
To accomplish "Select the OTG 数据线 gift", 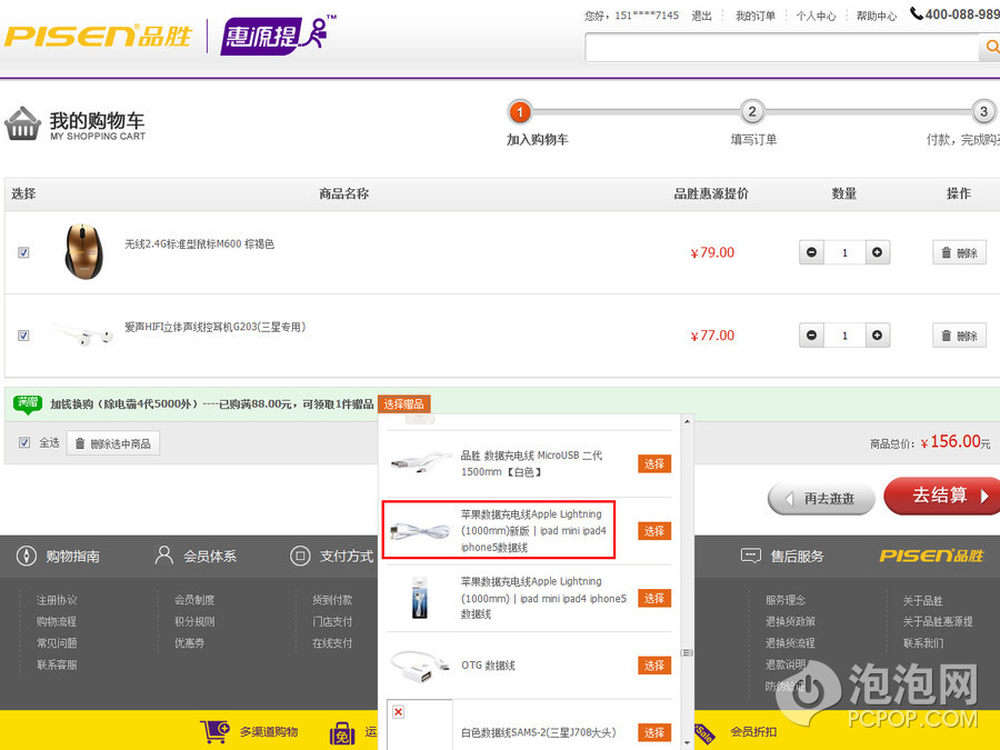I will click(x=654, y=665).
